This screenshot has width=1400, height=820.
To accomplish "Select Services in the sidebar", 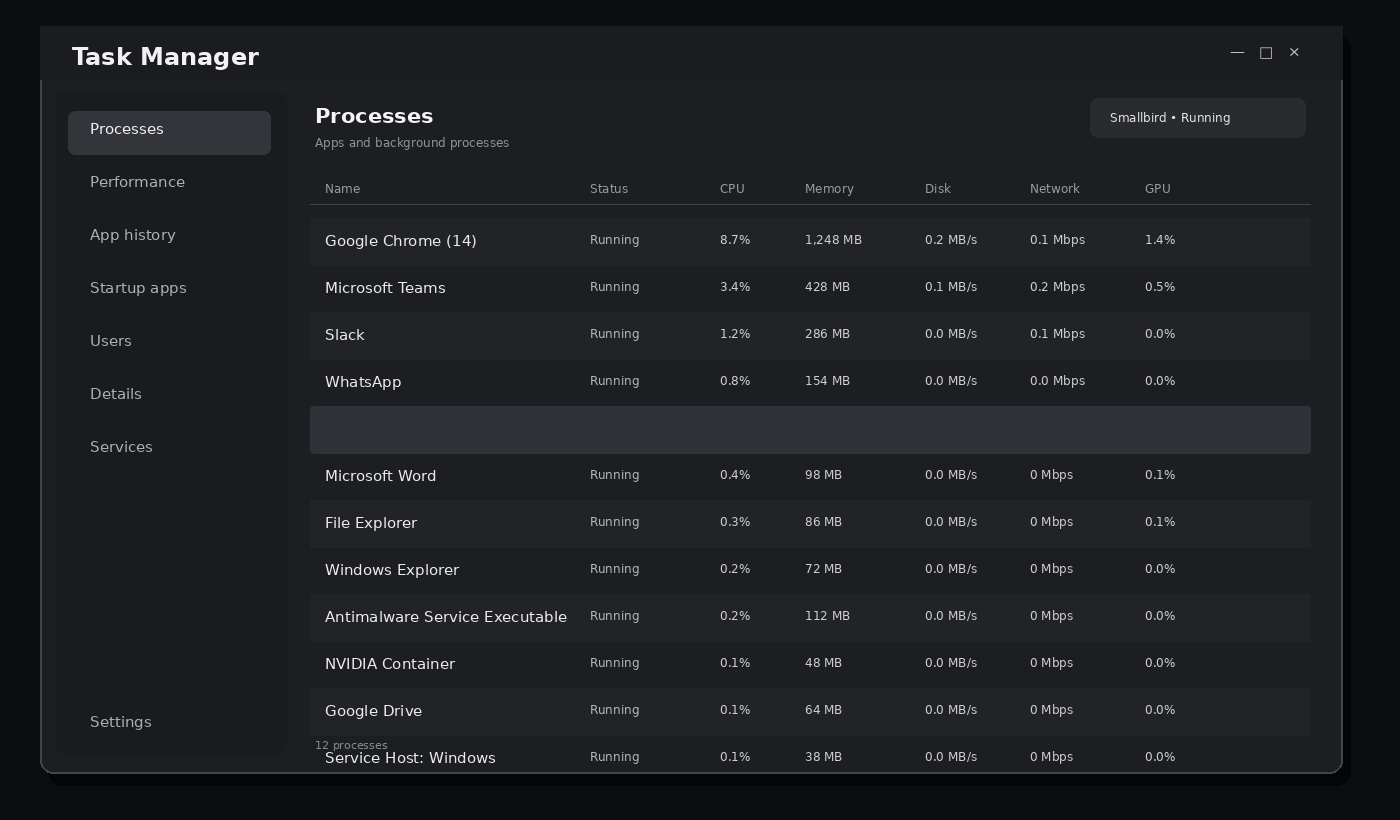I will pos(169,447).
